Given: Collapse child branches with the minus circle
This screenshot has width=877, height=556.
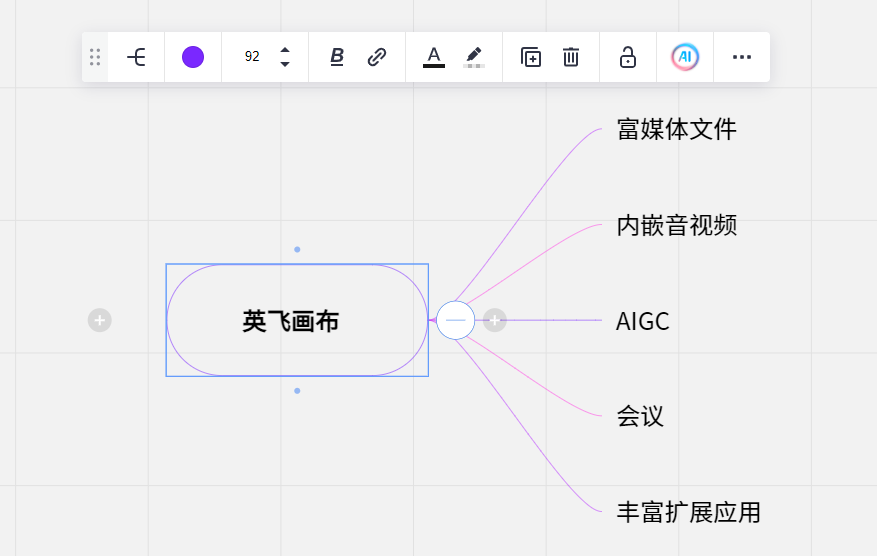Looking at the screenshot, I should point(455,320).
